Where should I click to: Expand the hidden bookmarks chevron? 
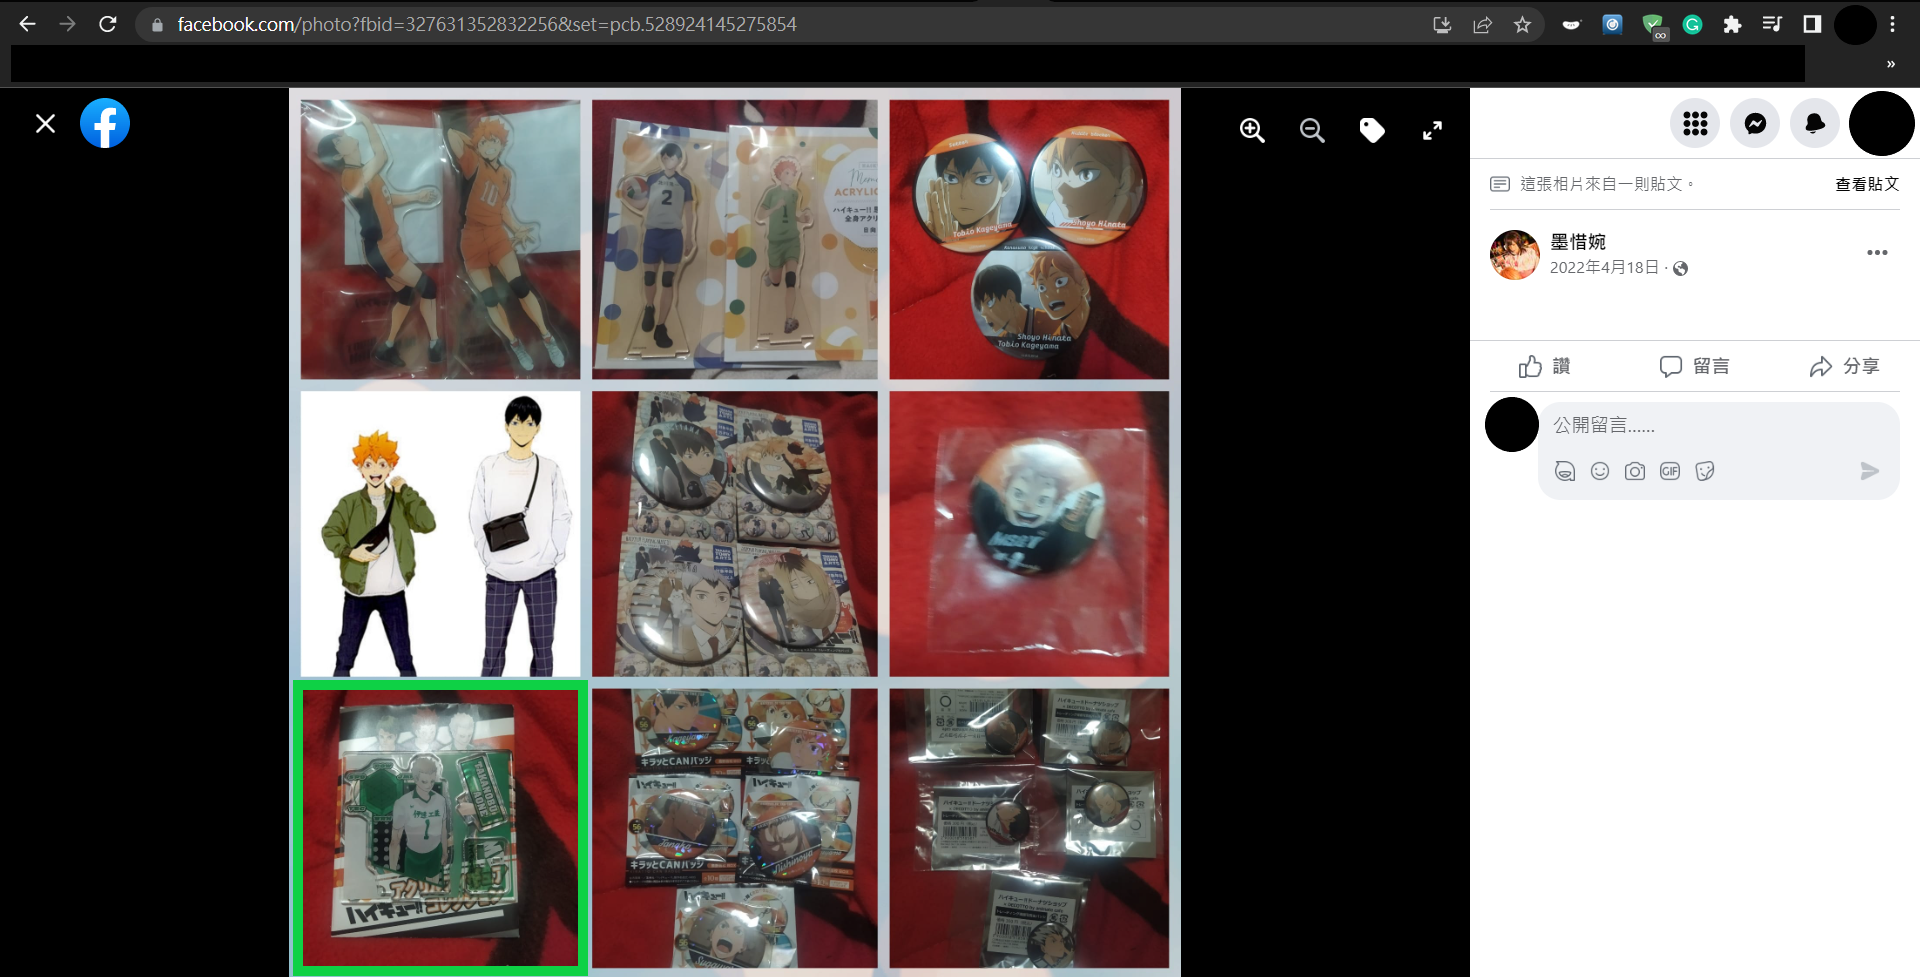[x=1890, y=64]
